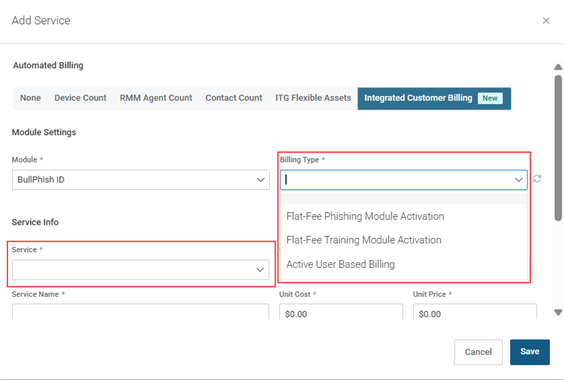Switch to Device Count tab
This screenshot has height=380, width=564.
(x=80, y=98)
